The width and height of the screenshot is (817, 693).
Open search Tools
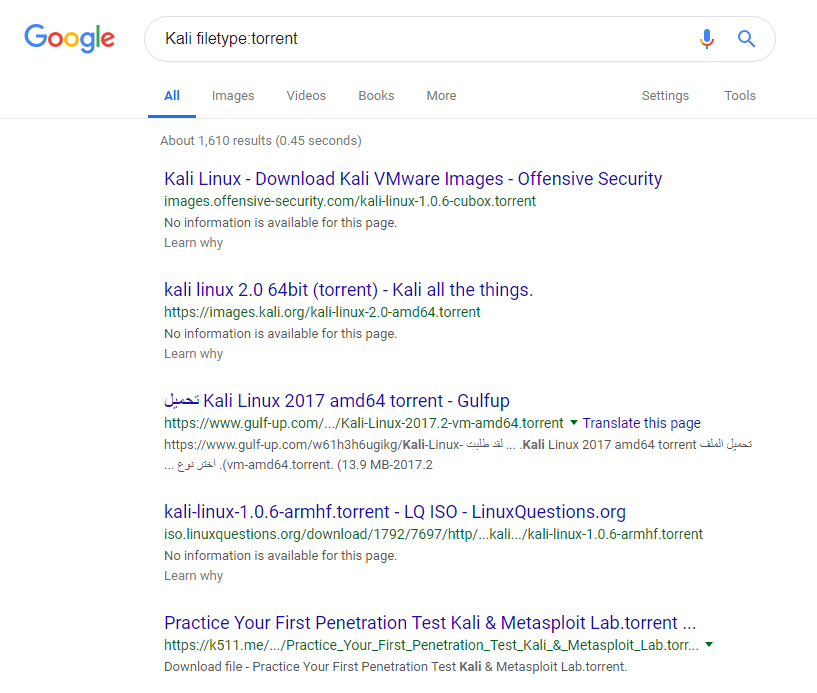[x=740, y=96]
